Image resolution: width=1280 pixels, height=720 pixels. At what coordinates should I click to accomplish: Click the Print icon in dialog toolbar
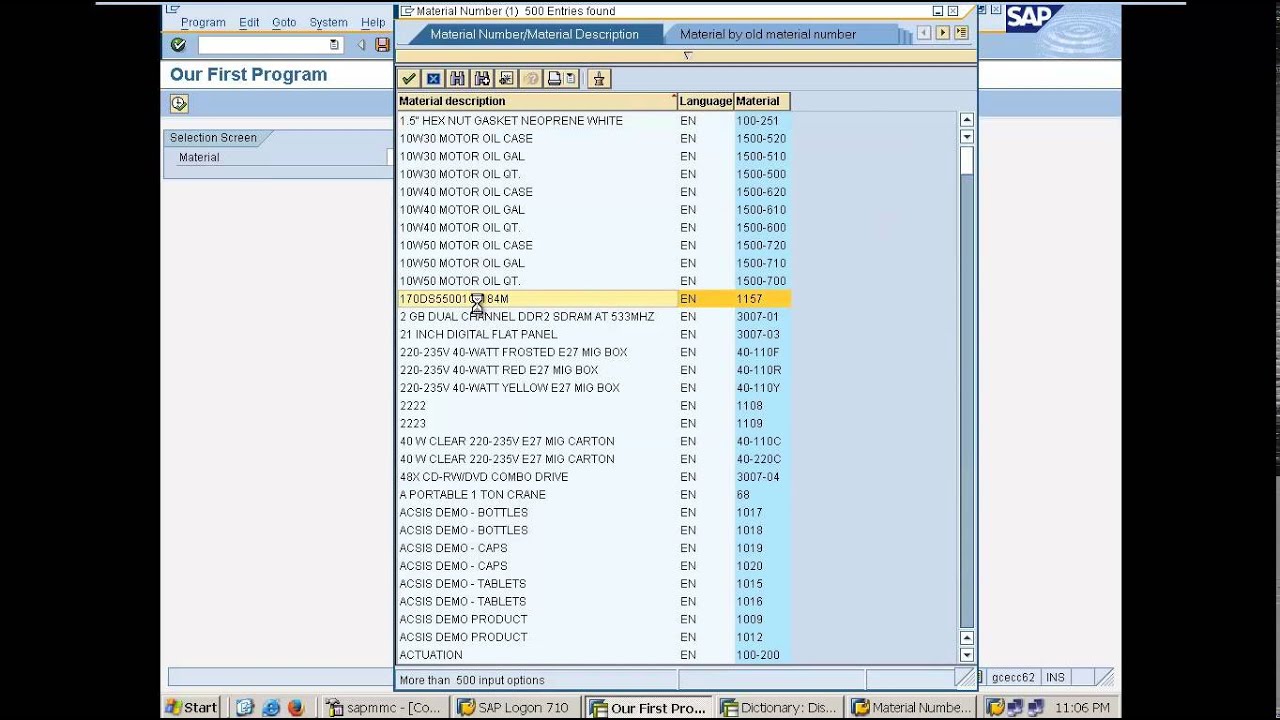click(x=554, y=79)
